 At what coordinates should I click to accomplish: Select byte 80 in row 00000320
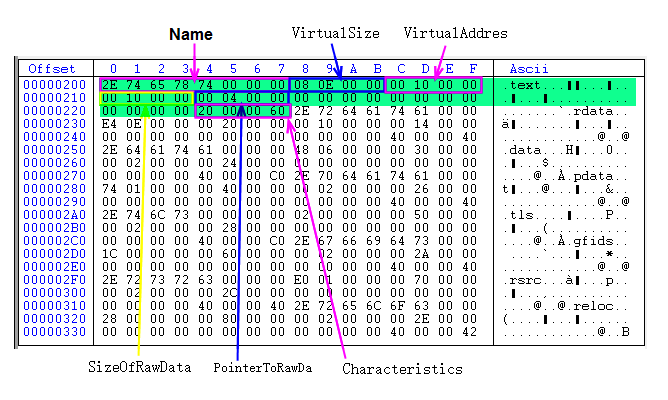(x=229, y=319)
